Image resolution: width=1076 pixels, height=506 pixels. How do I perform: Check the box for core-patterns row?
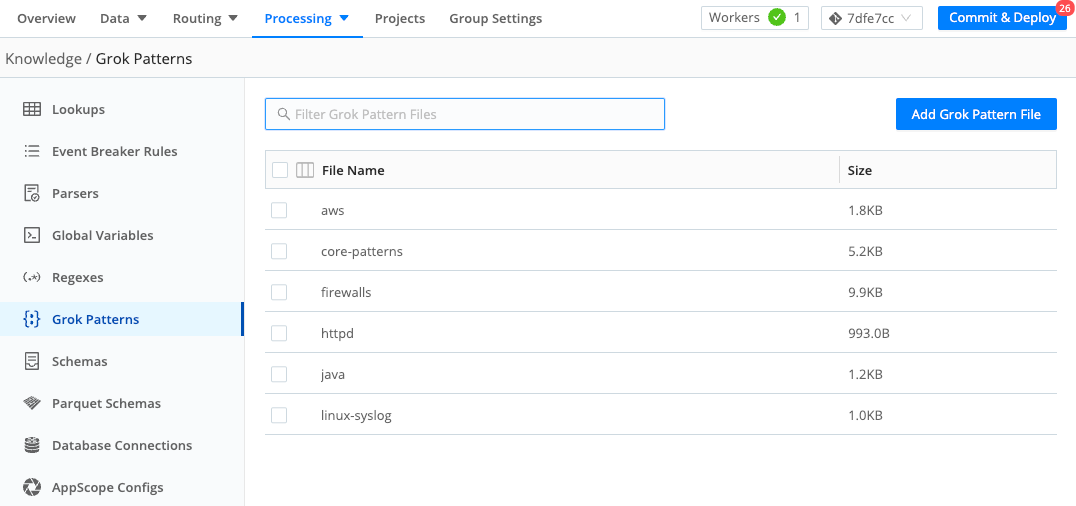279,251
